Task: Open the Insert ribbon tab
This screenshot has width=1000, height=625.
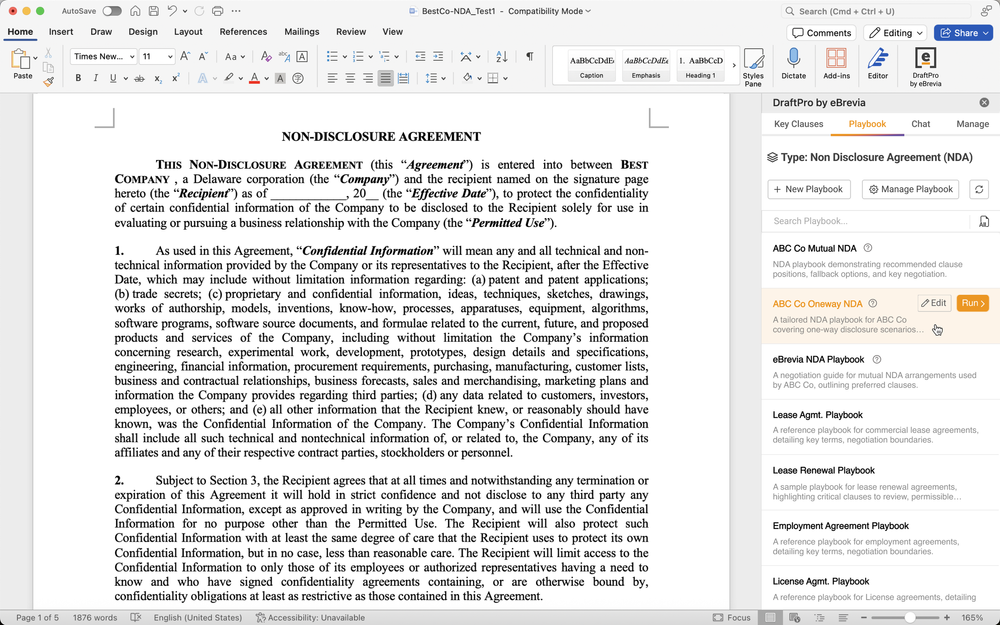Action: (x=61, y=31)
